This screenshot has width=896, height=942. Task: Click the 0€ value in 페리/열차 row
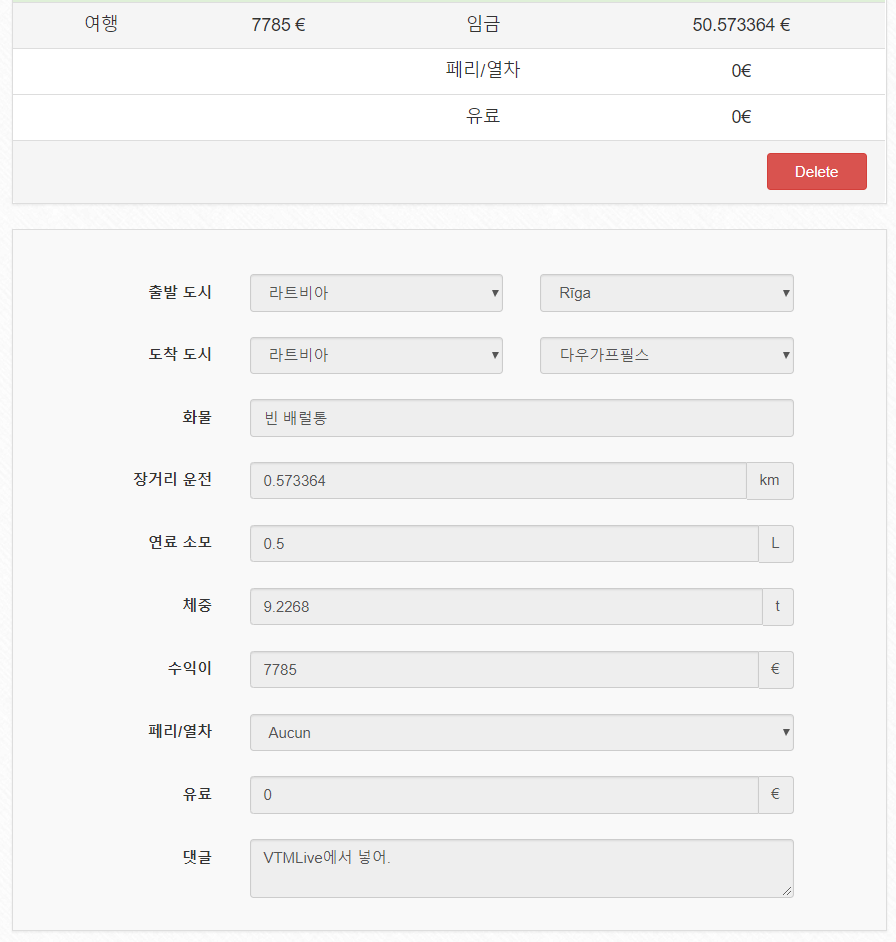click(741, 71)
